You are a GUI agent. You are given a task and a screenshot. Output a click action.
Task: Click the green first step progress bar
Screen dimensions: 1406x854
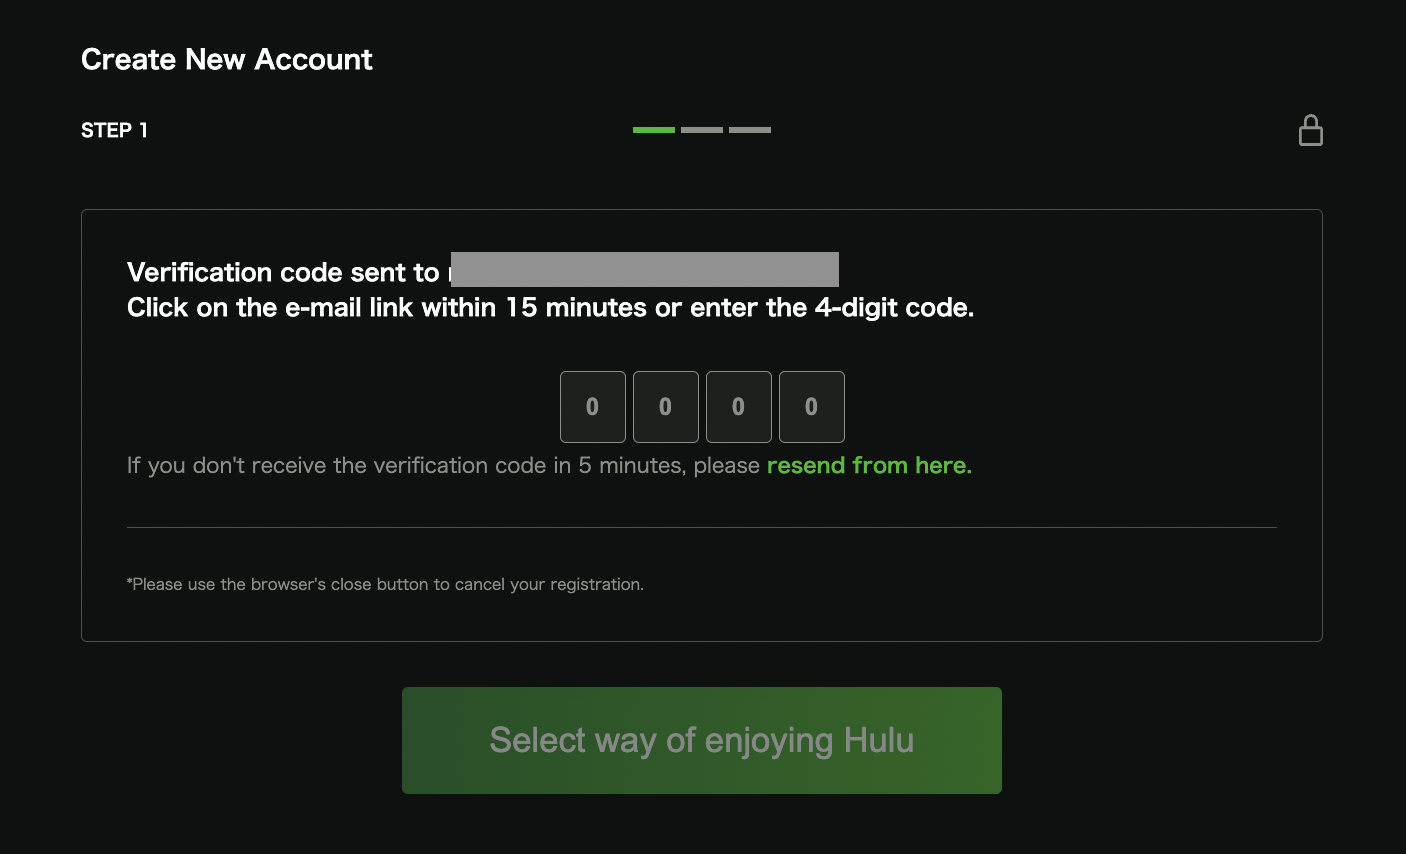click(654, 130)
